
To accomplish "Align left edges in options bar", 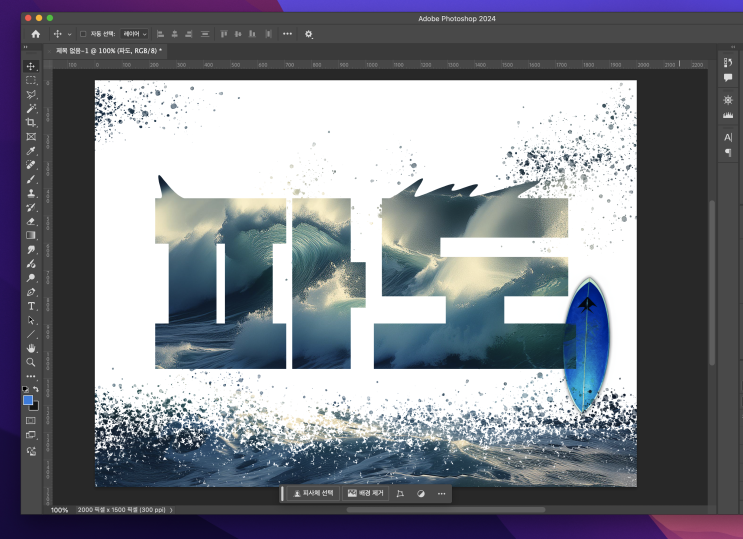I will pos(160,34).
